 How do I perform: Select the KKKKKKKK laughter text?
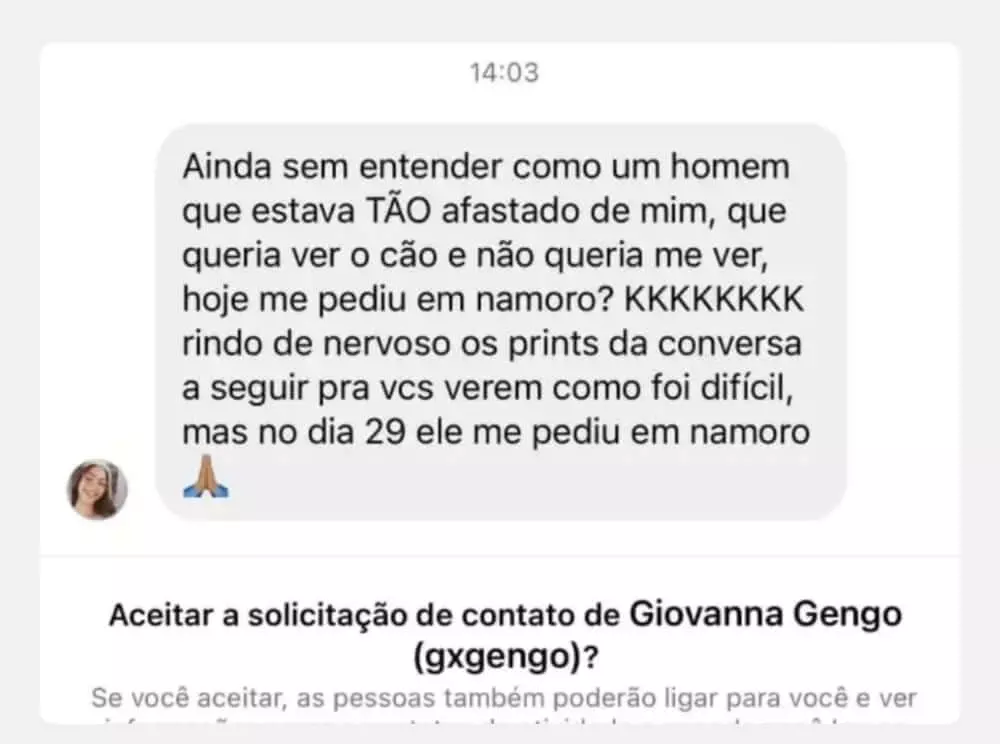coord(714,300)
